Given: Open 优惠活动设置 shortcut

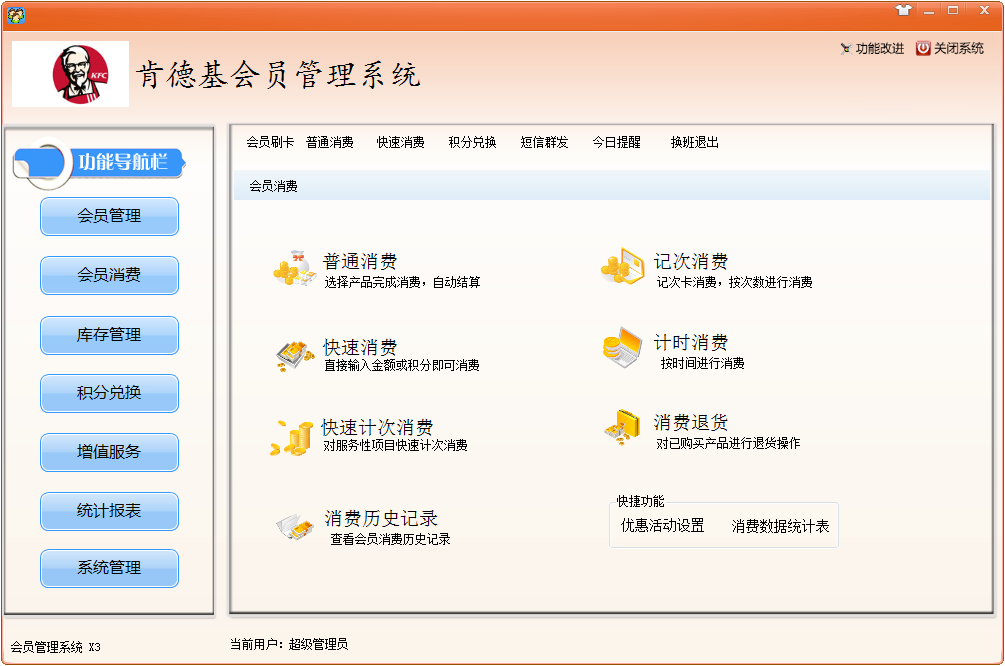Looking at the screenshot, I should click(662, 526).
